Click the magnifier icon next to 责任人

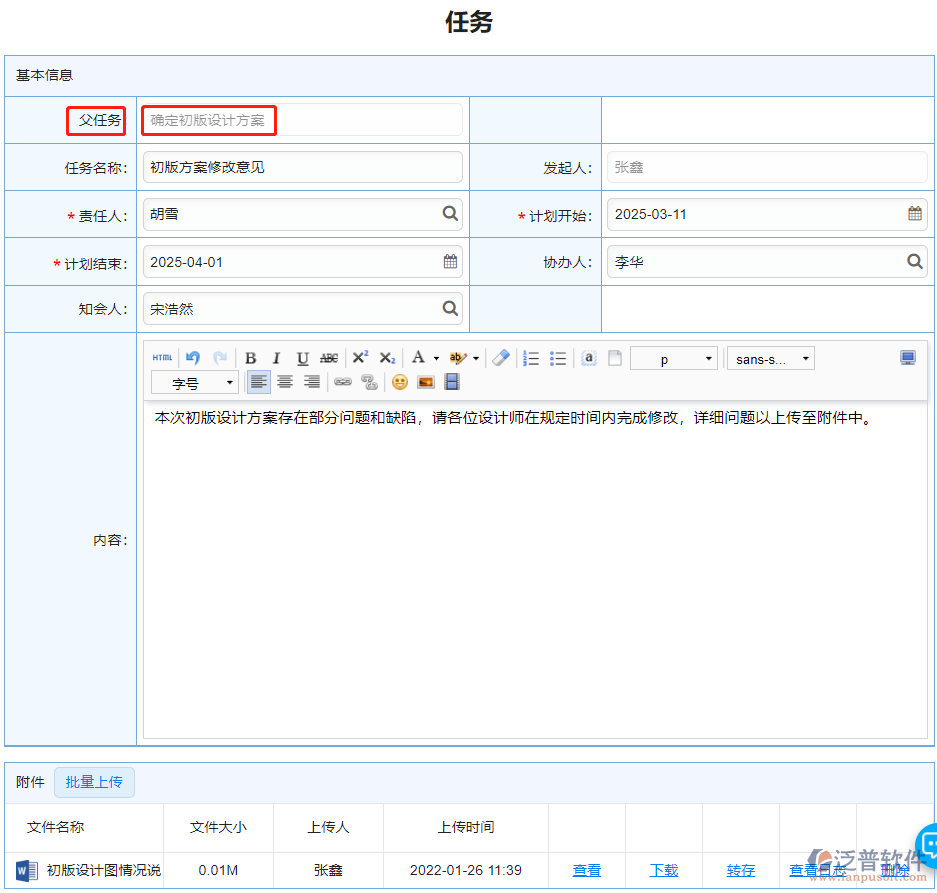click(450, 214)
